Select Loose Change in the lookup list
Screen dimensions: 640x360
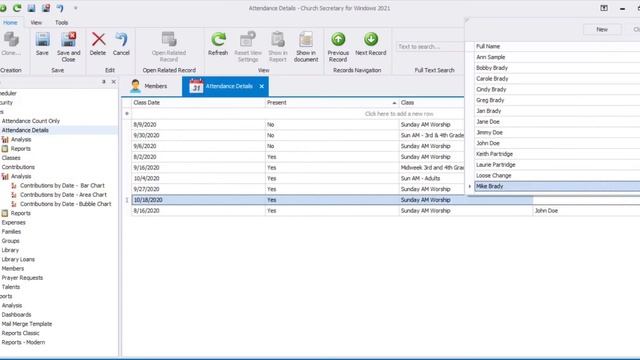pyautogui.click(x=557, y=176)
